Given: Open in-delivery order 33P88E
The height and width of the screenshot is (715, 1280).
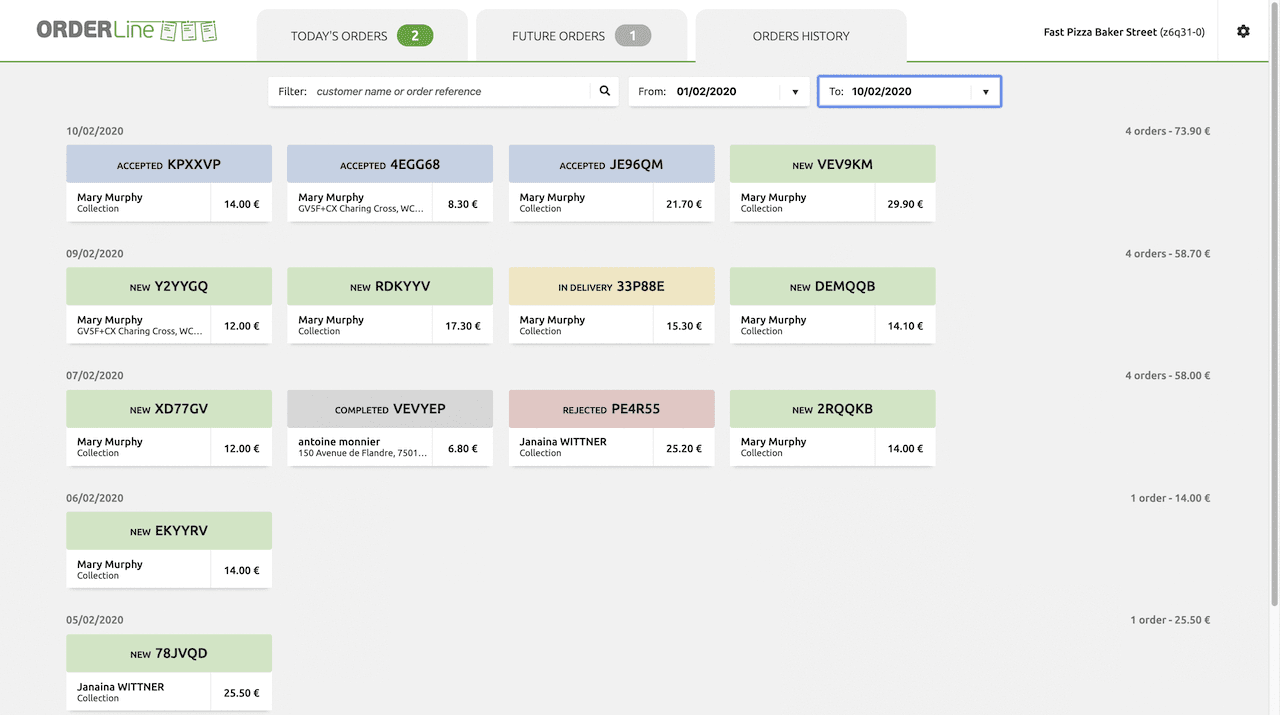Looking at the screenshot, I should point(611,287).
